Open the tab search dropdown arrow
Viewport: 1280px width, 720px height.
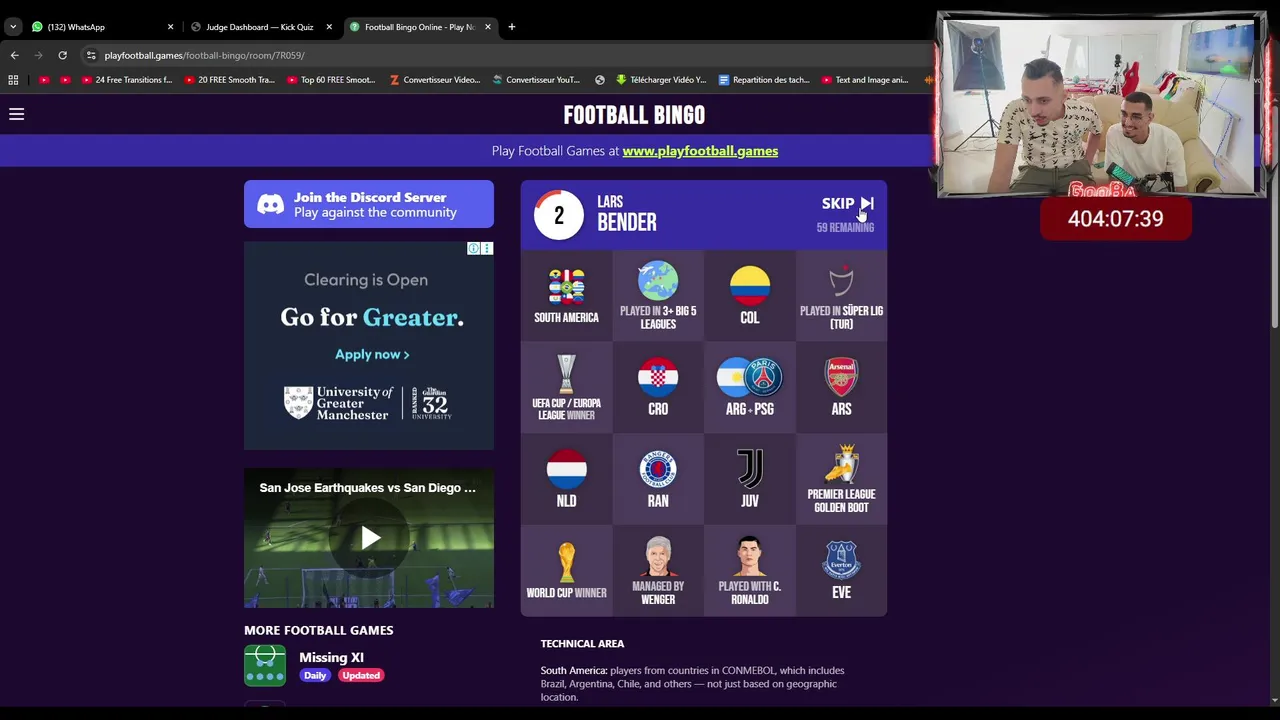coord(13,27)
